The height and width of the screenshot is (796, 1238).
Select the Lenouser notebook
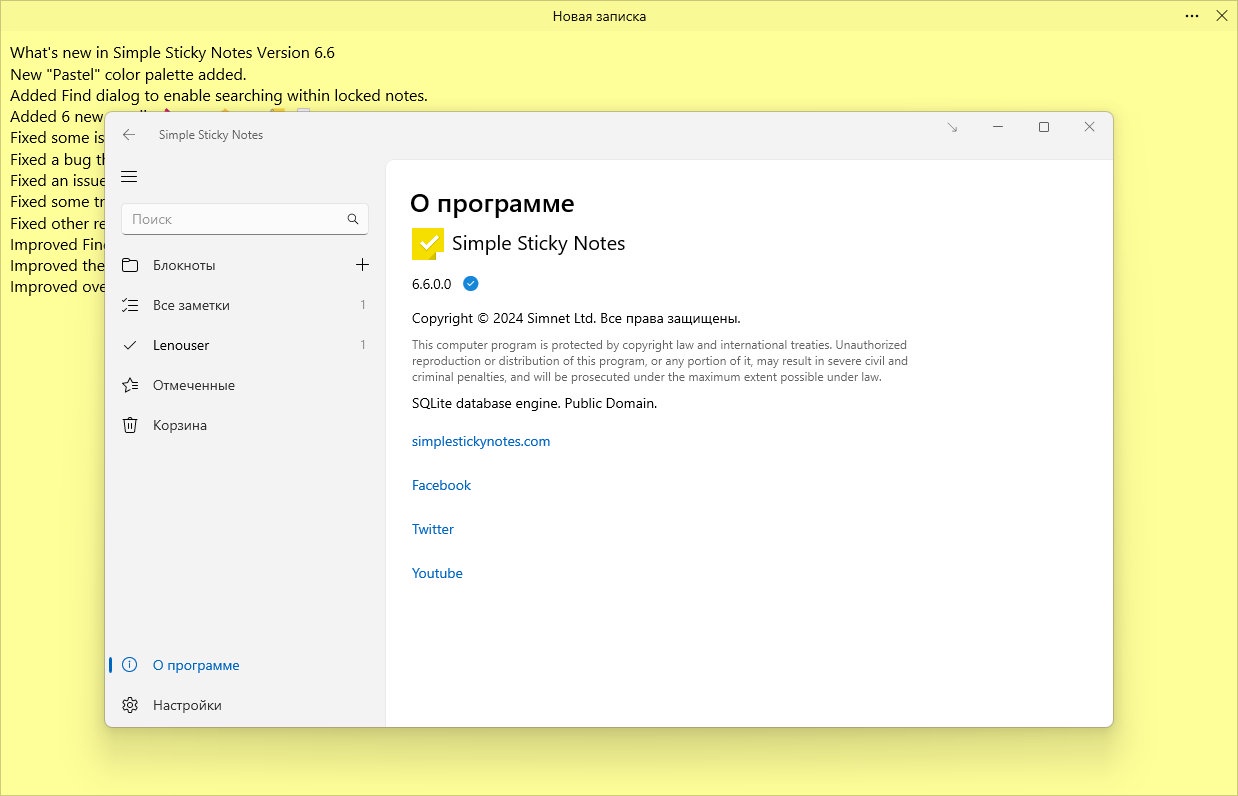[181, 345]
